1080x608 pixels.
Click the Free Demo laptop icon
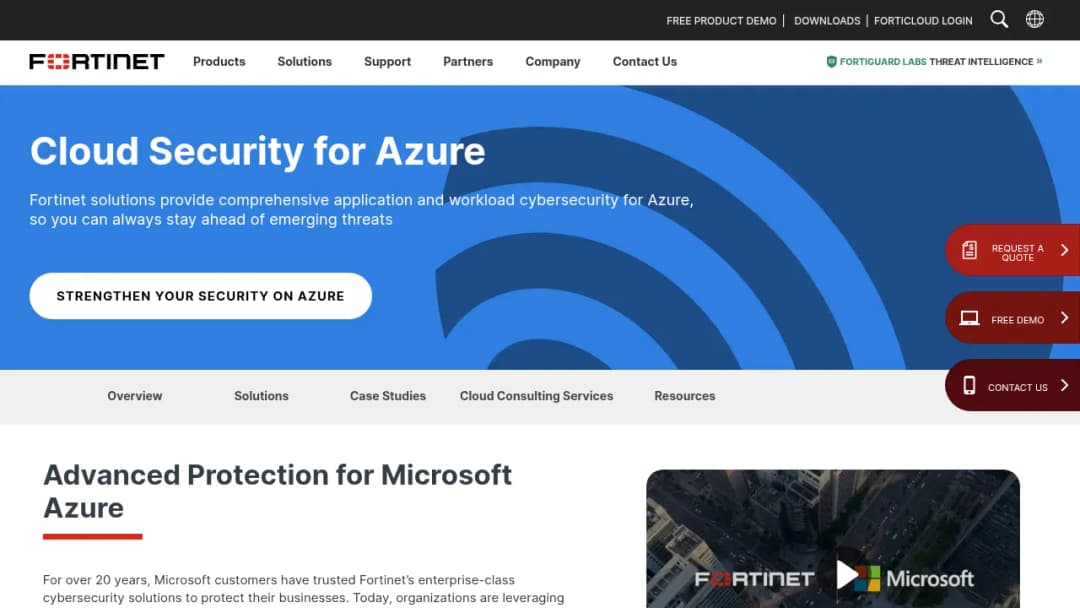969,318
